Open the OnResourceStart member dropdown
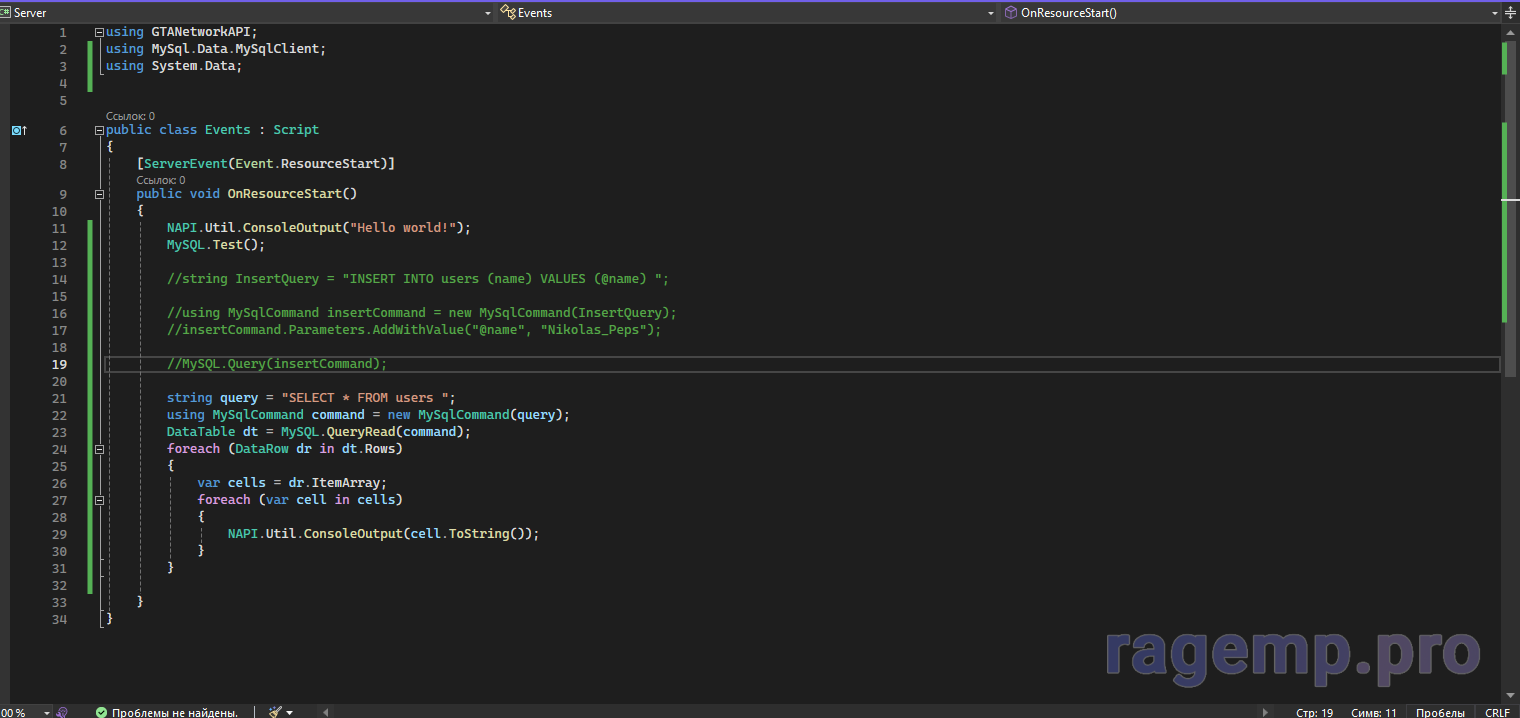Viewport: 1520px width, 718px height. click(1495, 13)
